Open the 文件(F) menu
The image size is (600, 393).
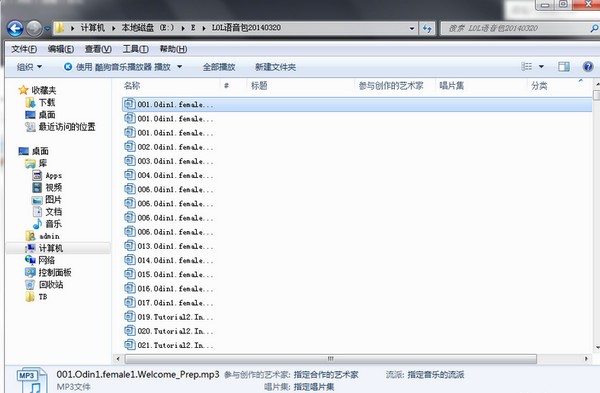coord(24,49)
